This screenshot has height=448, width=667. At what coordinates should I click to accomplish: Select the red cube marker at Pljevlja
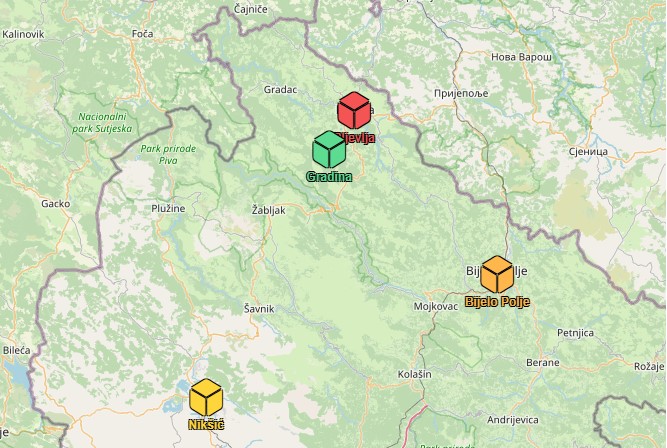tap(354, 110)
